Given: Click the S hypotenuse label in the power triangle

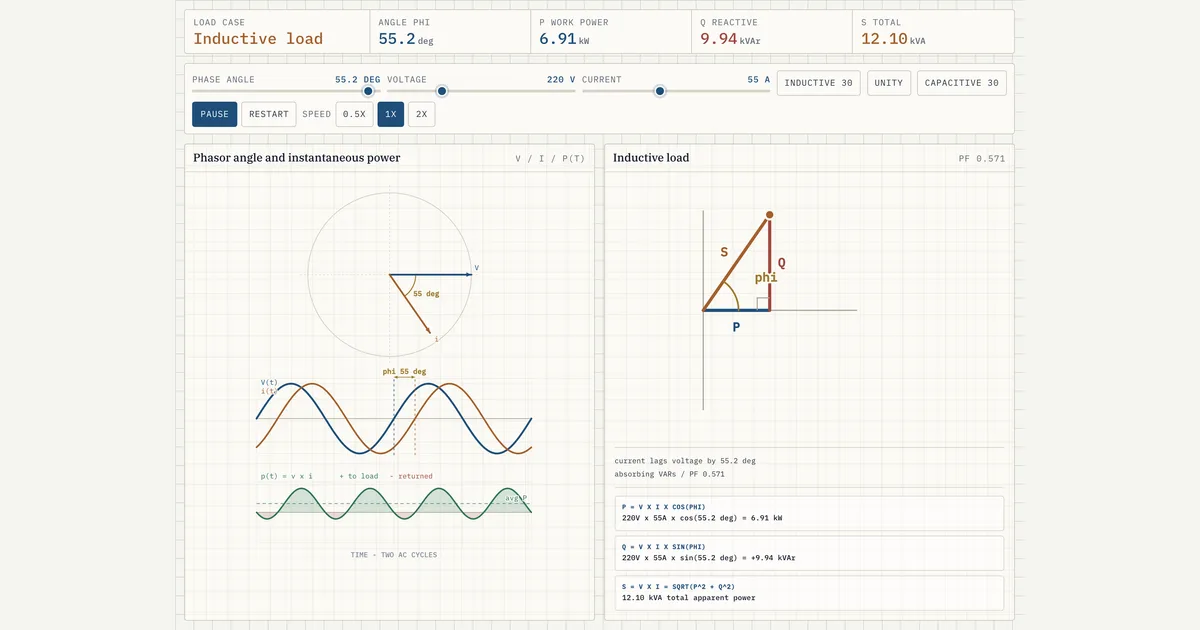Looking at the screenshot, I should point(724,253).
